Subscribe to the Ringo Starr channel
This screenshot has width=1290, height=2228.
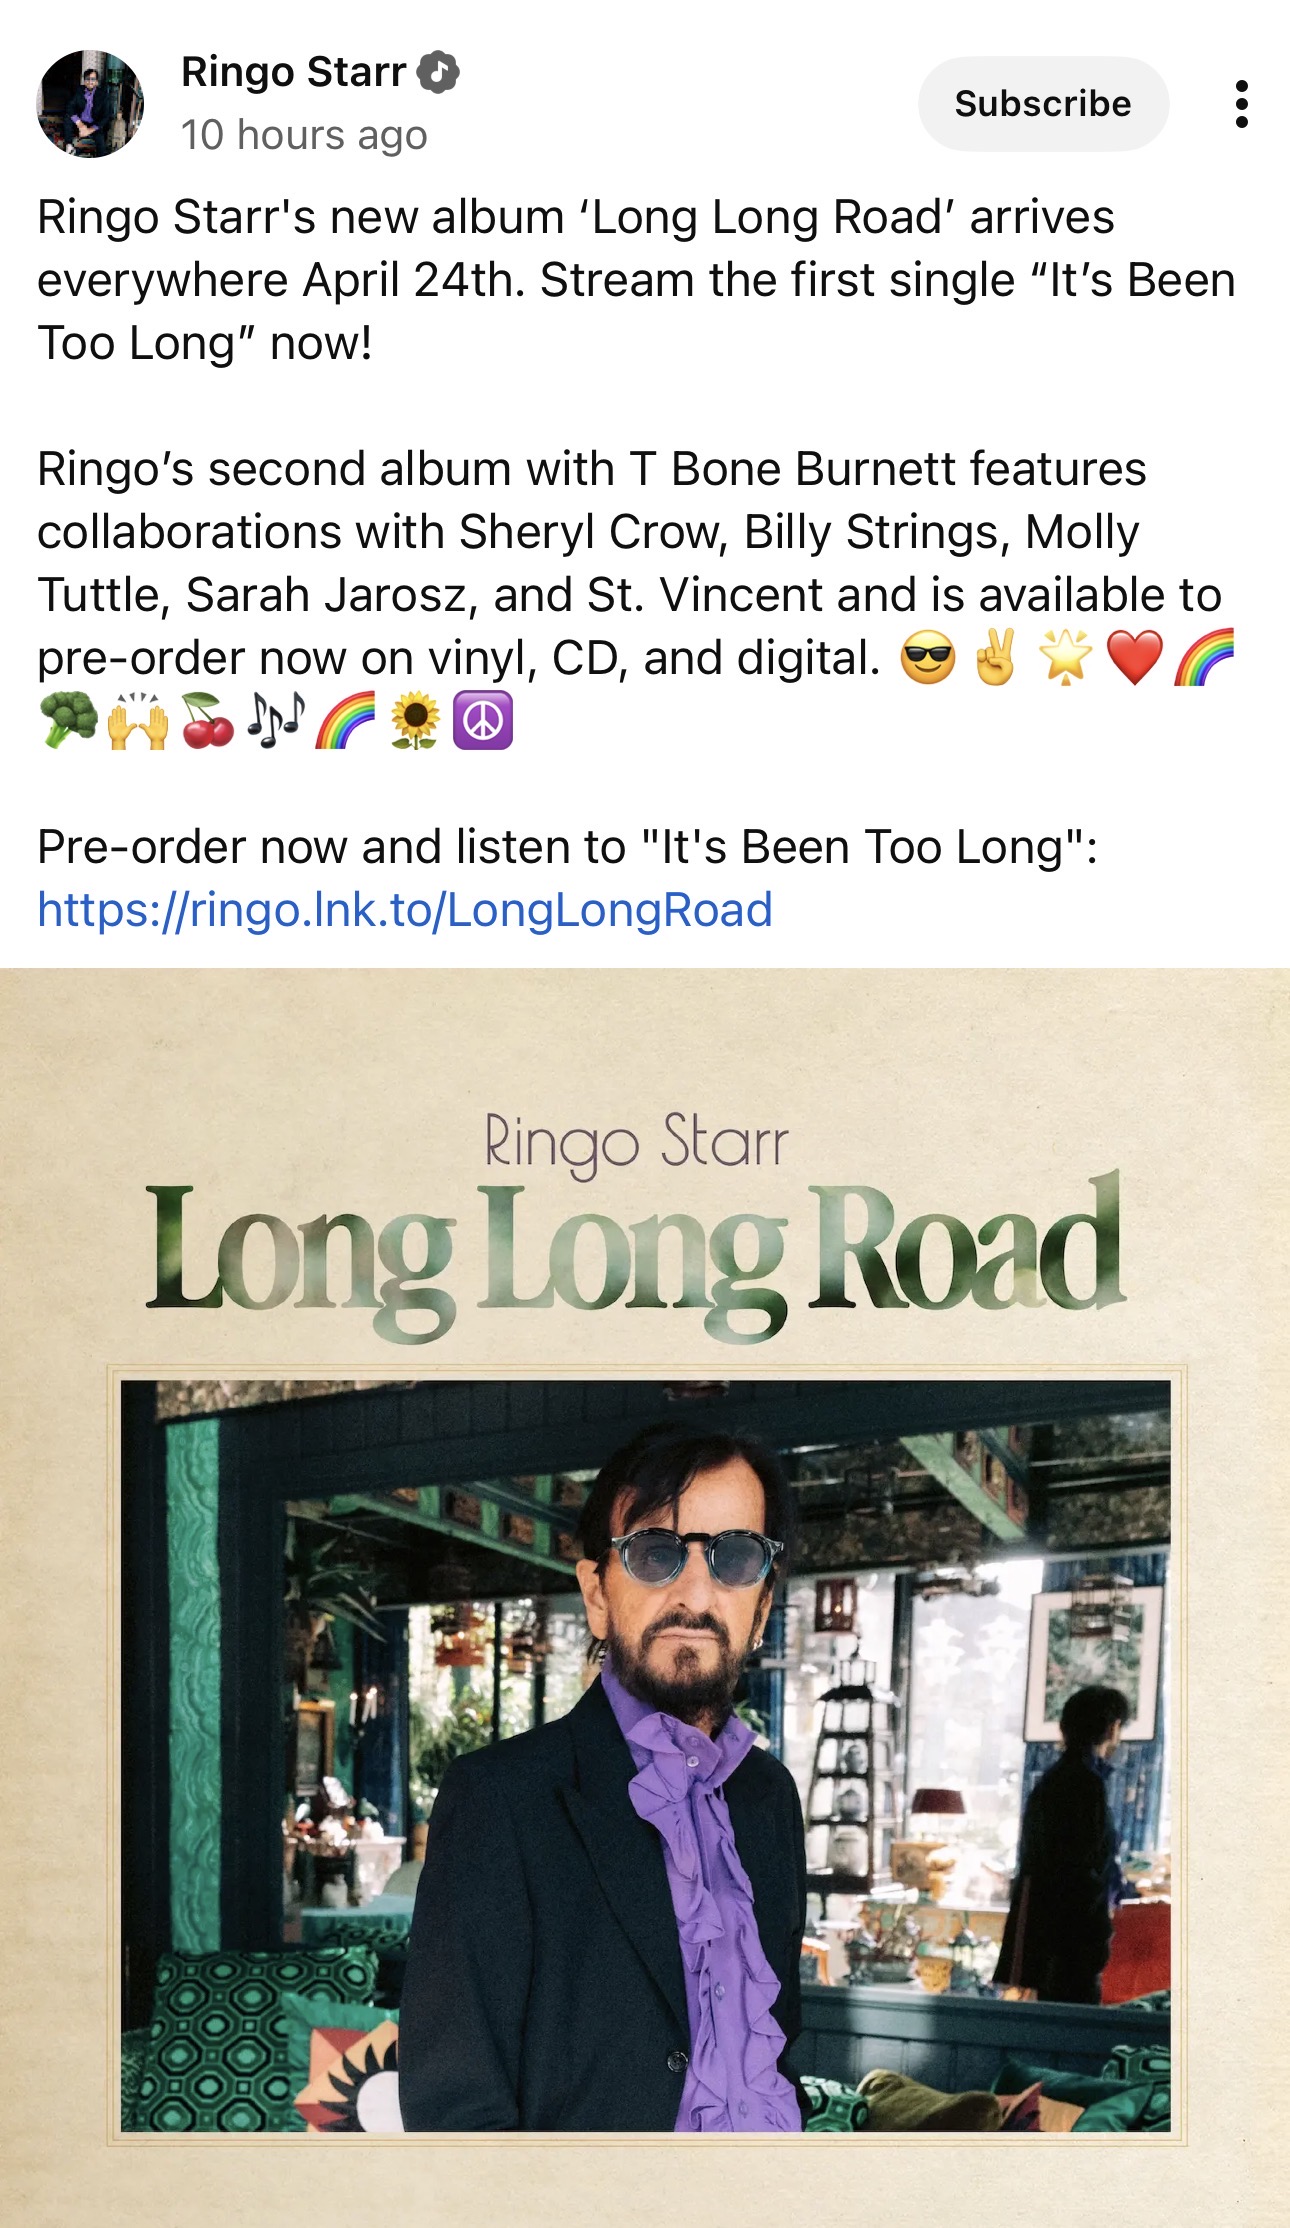(1043, 104)
